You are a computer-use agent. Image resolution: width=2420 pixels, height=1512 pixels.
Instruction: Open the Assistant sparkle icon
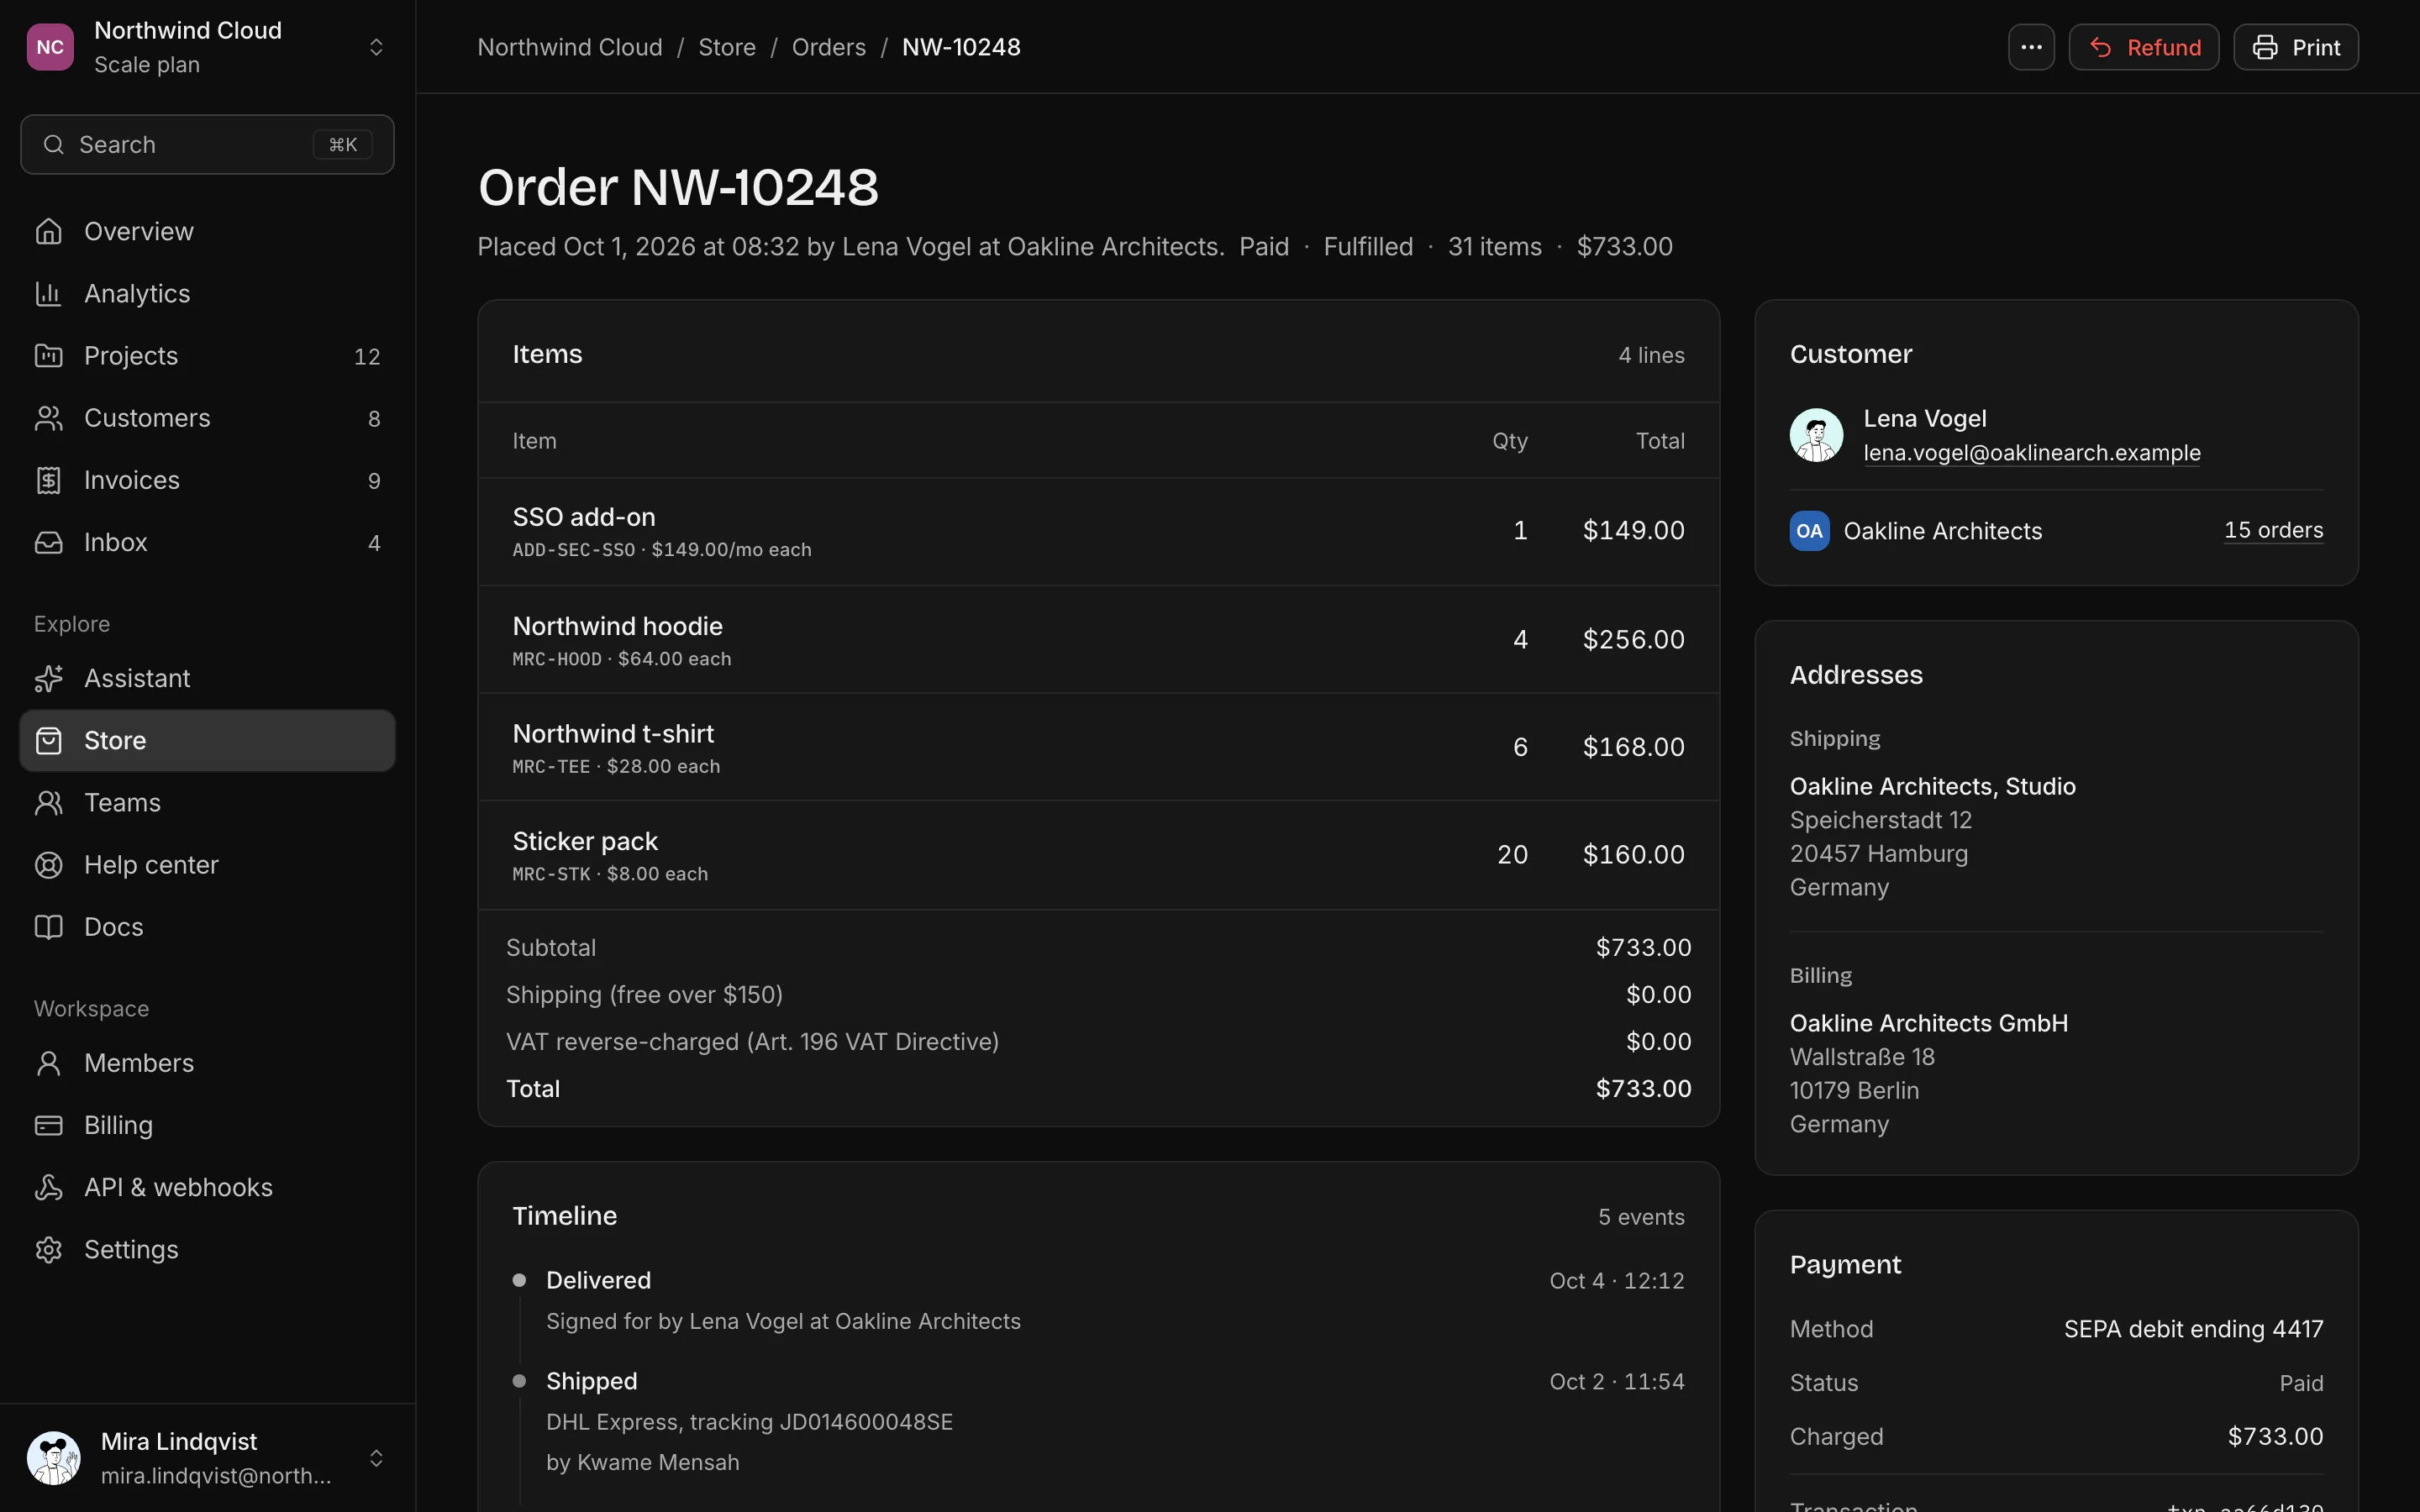tap(48, 678)
